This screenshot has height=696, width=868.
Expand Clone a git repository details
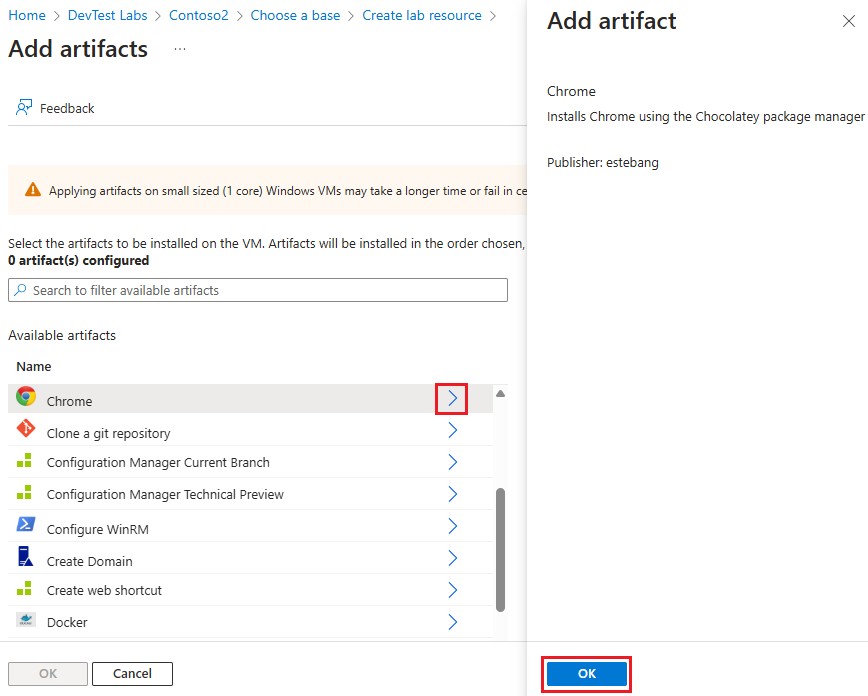click(x=451, y=429)
